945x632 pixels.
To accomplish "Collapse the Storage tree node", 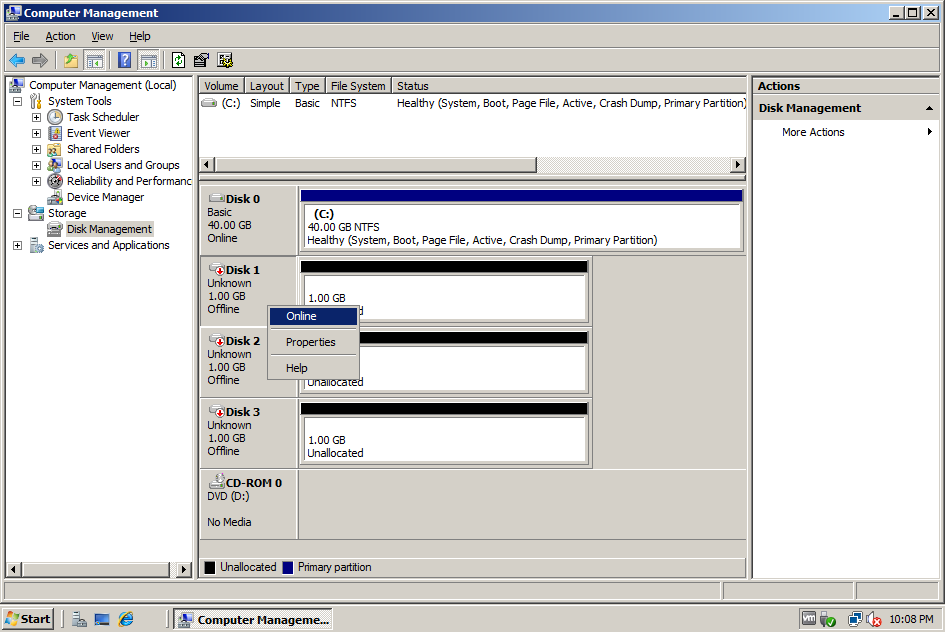I will coord(17,213).
